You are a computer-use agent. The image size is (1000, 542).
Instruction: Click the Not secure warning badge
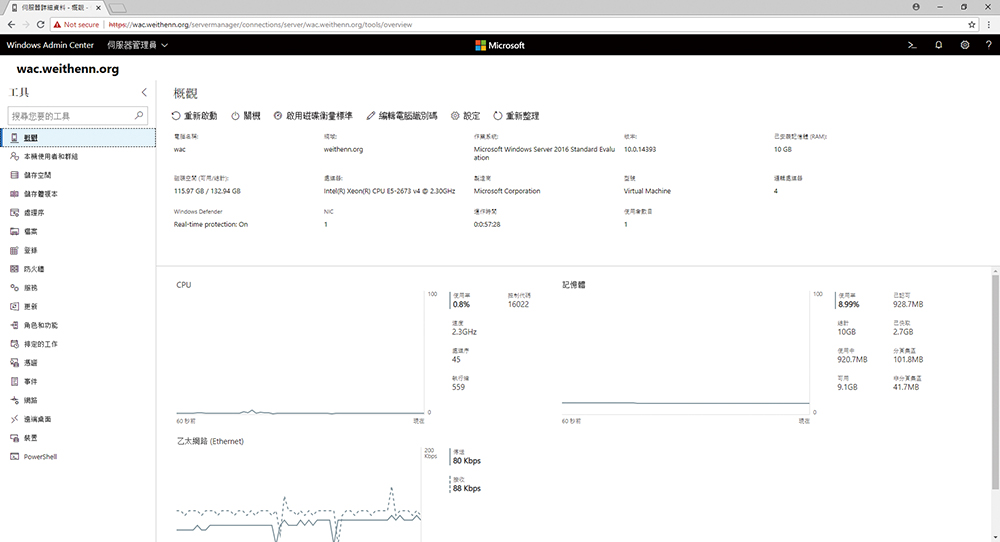pos(76,24)
